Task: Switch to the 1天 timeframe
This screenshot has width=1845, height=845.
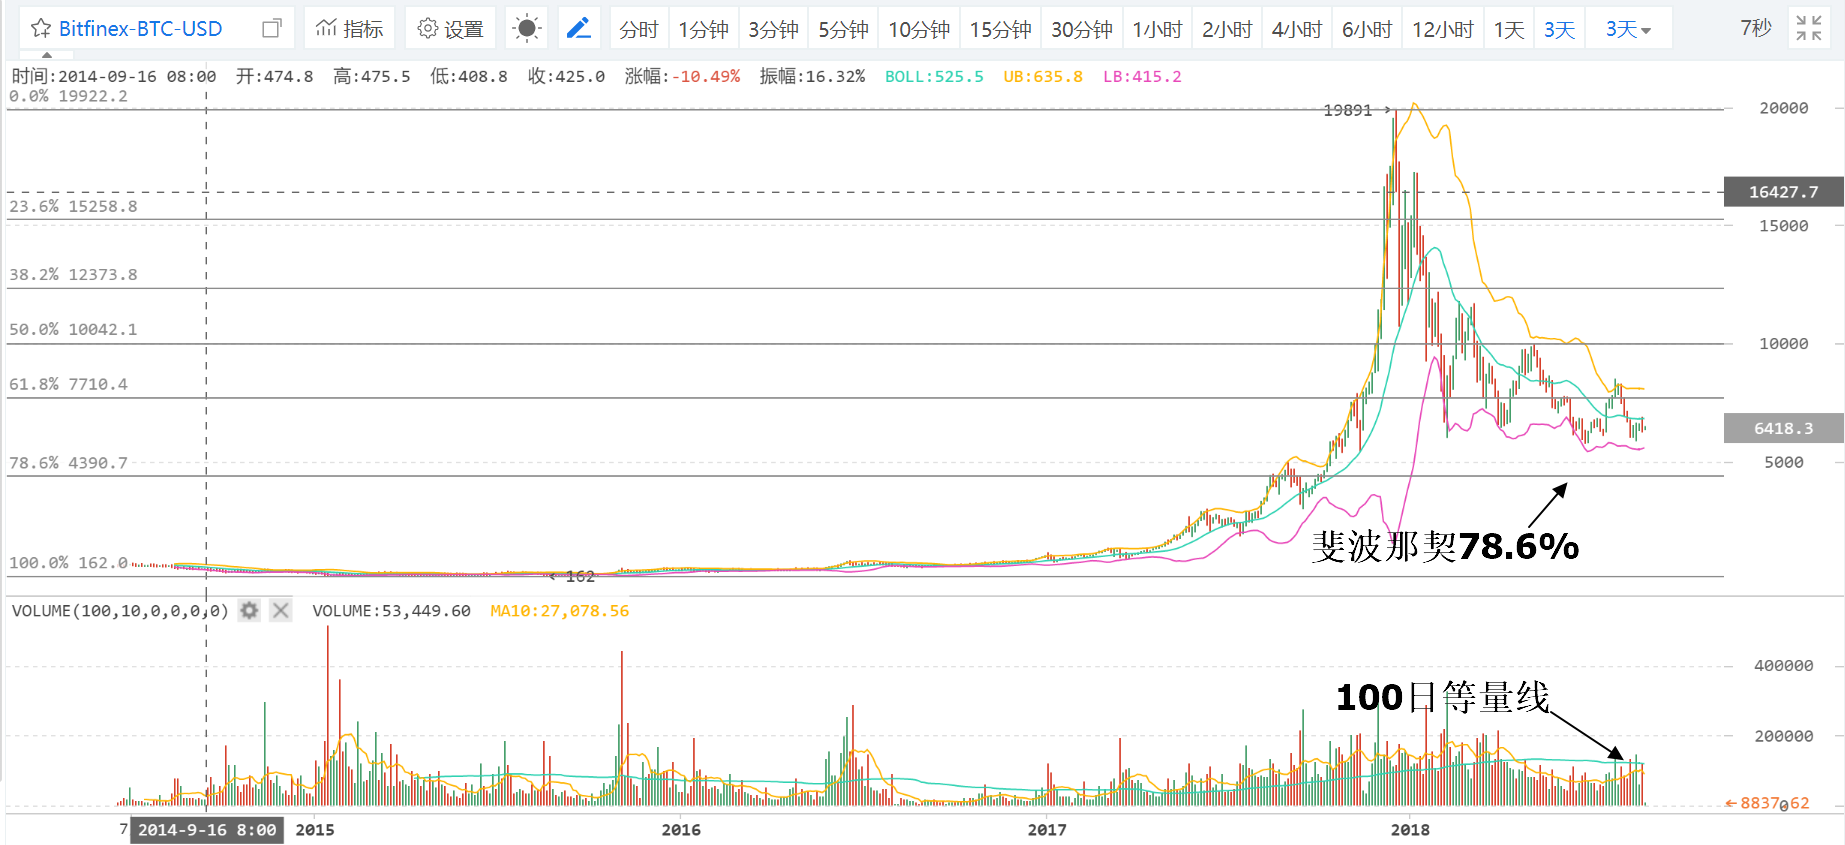Action: pyautogui.click(x=1509, y=29)
